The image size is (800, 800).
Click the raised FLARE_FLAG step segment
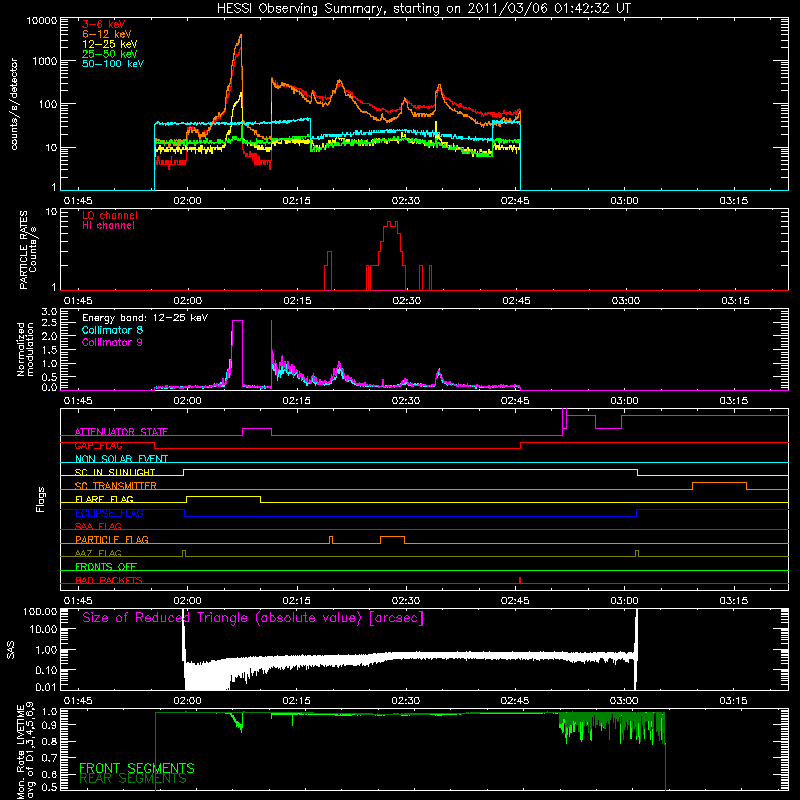pos(223,496)
